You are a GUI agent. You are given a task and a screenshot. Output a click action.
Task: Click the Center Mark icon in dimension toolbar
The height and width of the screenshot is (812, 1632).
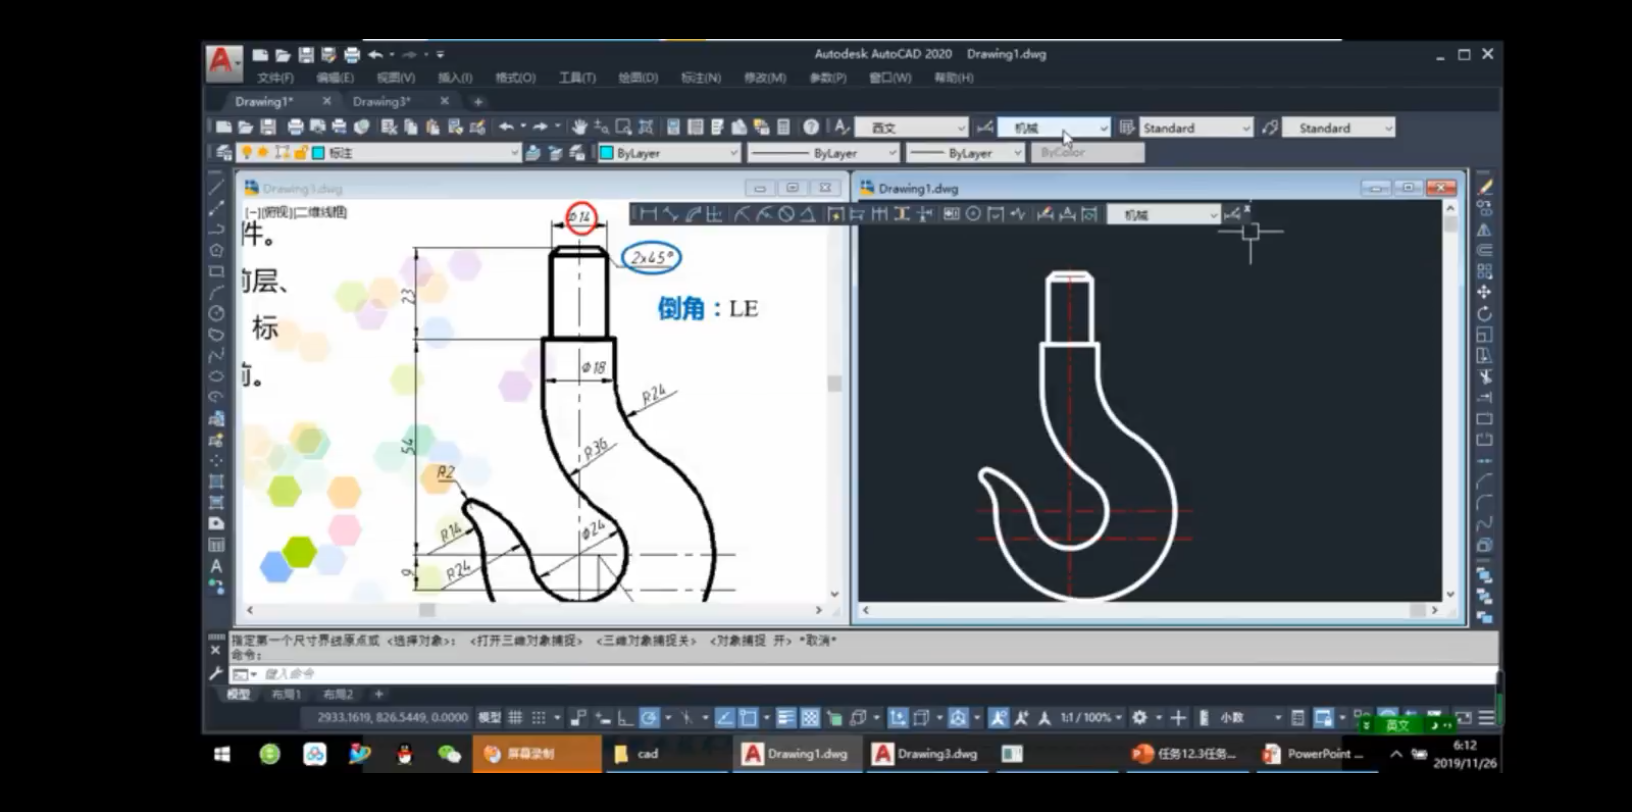coord(973,214)
